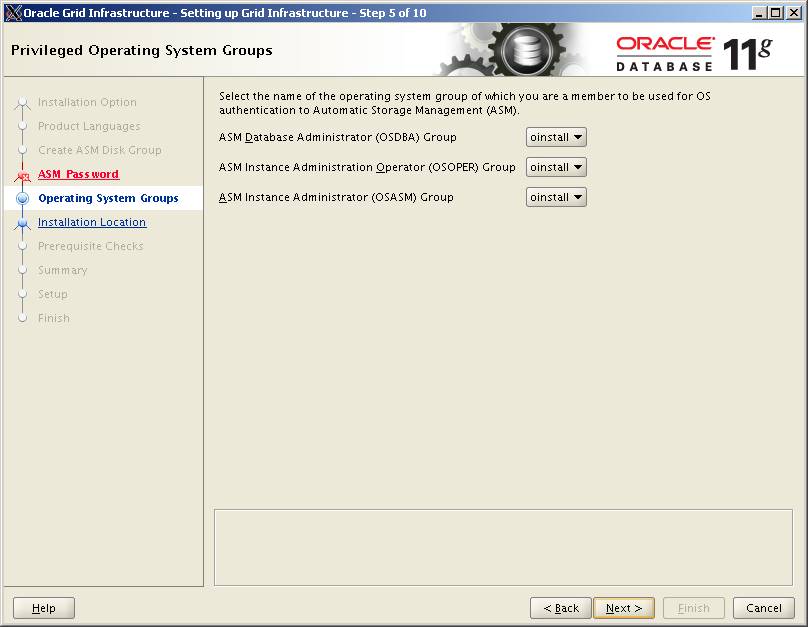Open the Help dialog
The height and width of the screenshot is (627, 808).
[x=44, y=608]
